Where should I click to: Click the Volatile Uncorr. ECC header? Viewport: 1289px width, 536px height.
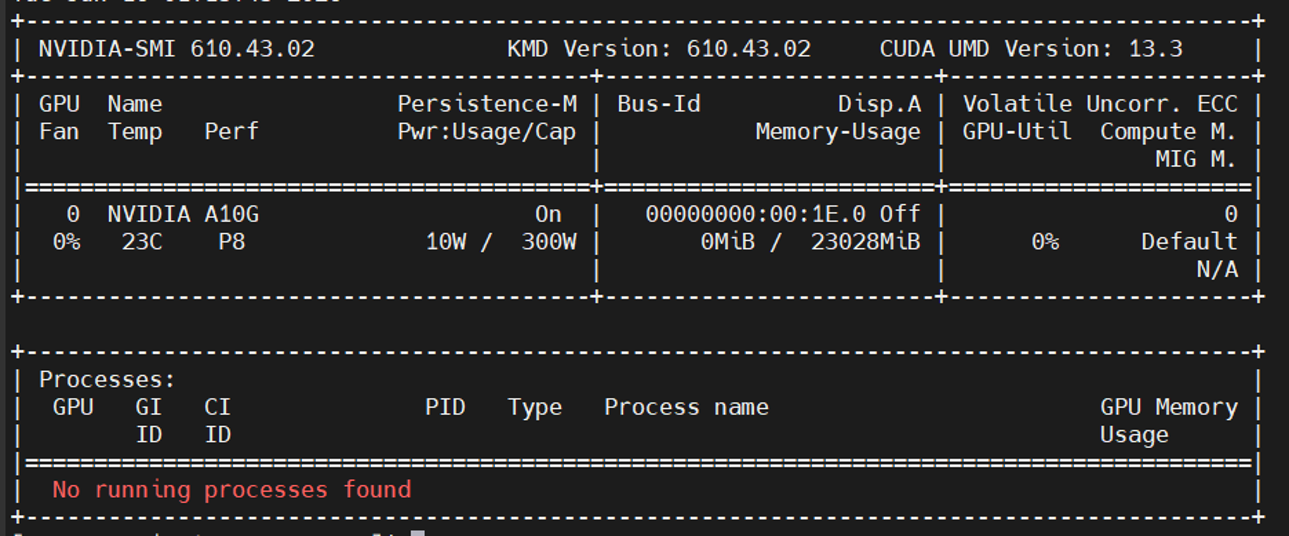(1100, 104)
